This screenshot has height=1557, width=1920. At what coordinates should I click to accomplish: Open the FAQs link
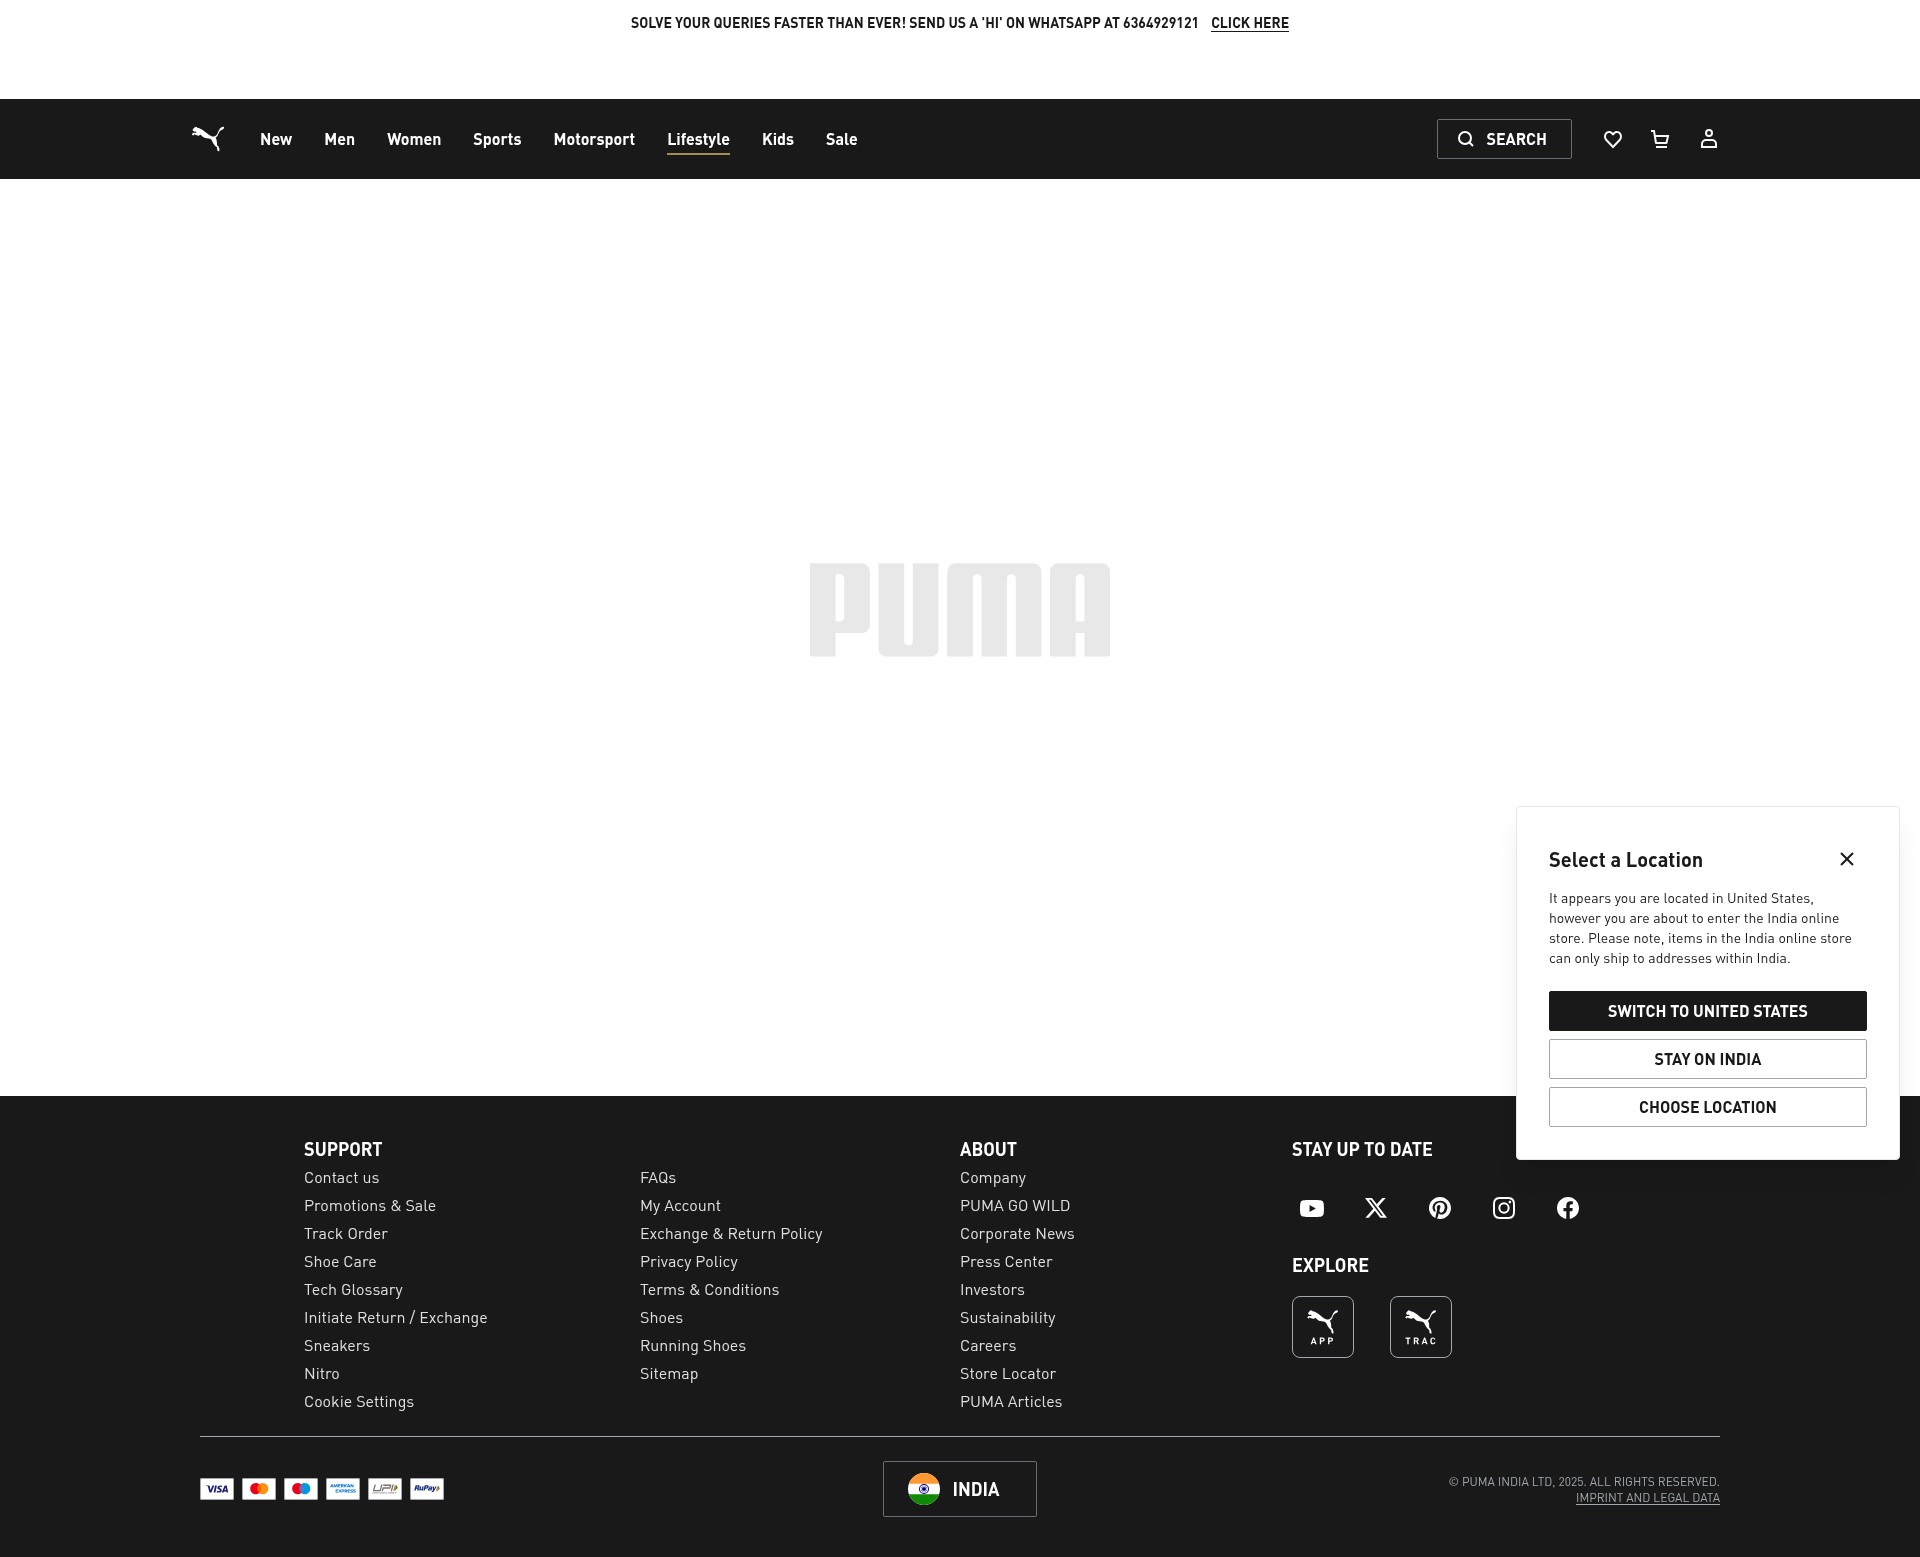click(x=658, y=1178)
